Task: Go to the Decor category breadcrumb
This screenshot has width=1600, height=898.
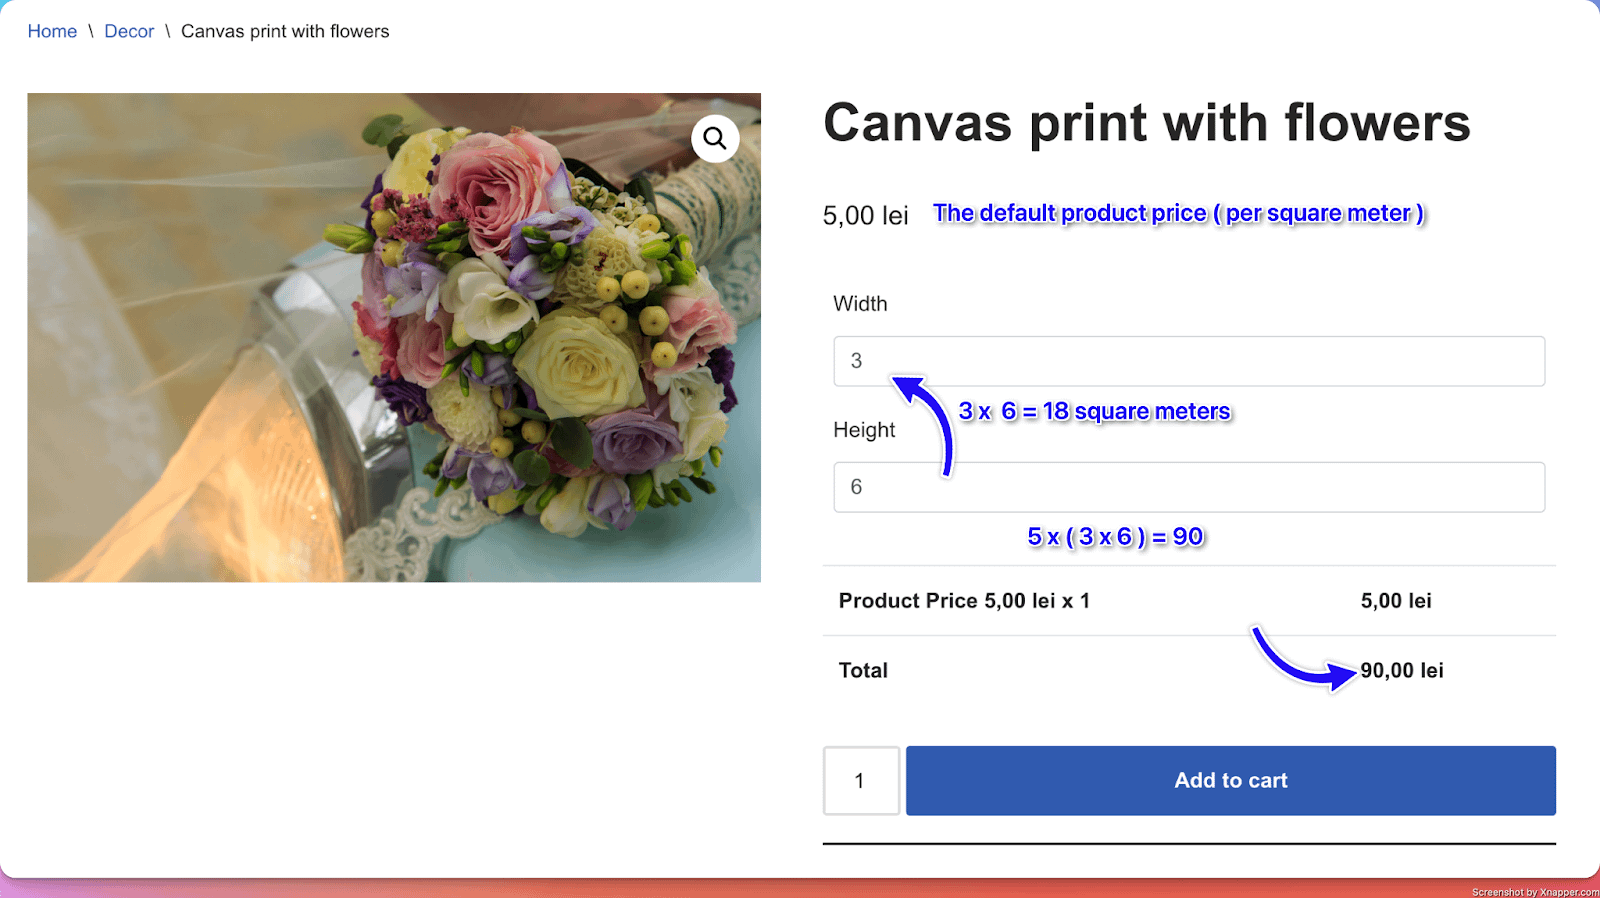Action: pyautogui.click(x=129, y=31)
